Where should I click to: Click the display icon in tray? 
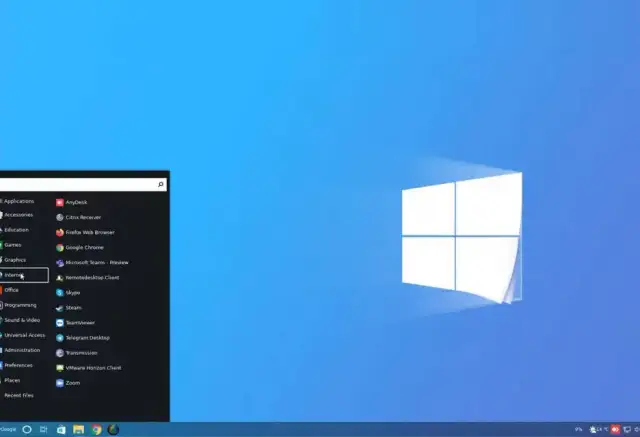(x=627, y=429)
